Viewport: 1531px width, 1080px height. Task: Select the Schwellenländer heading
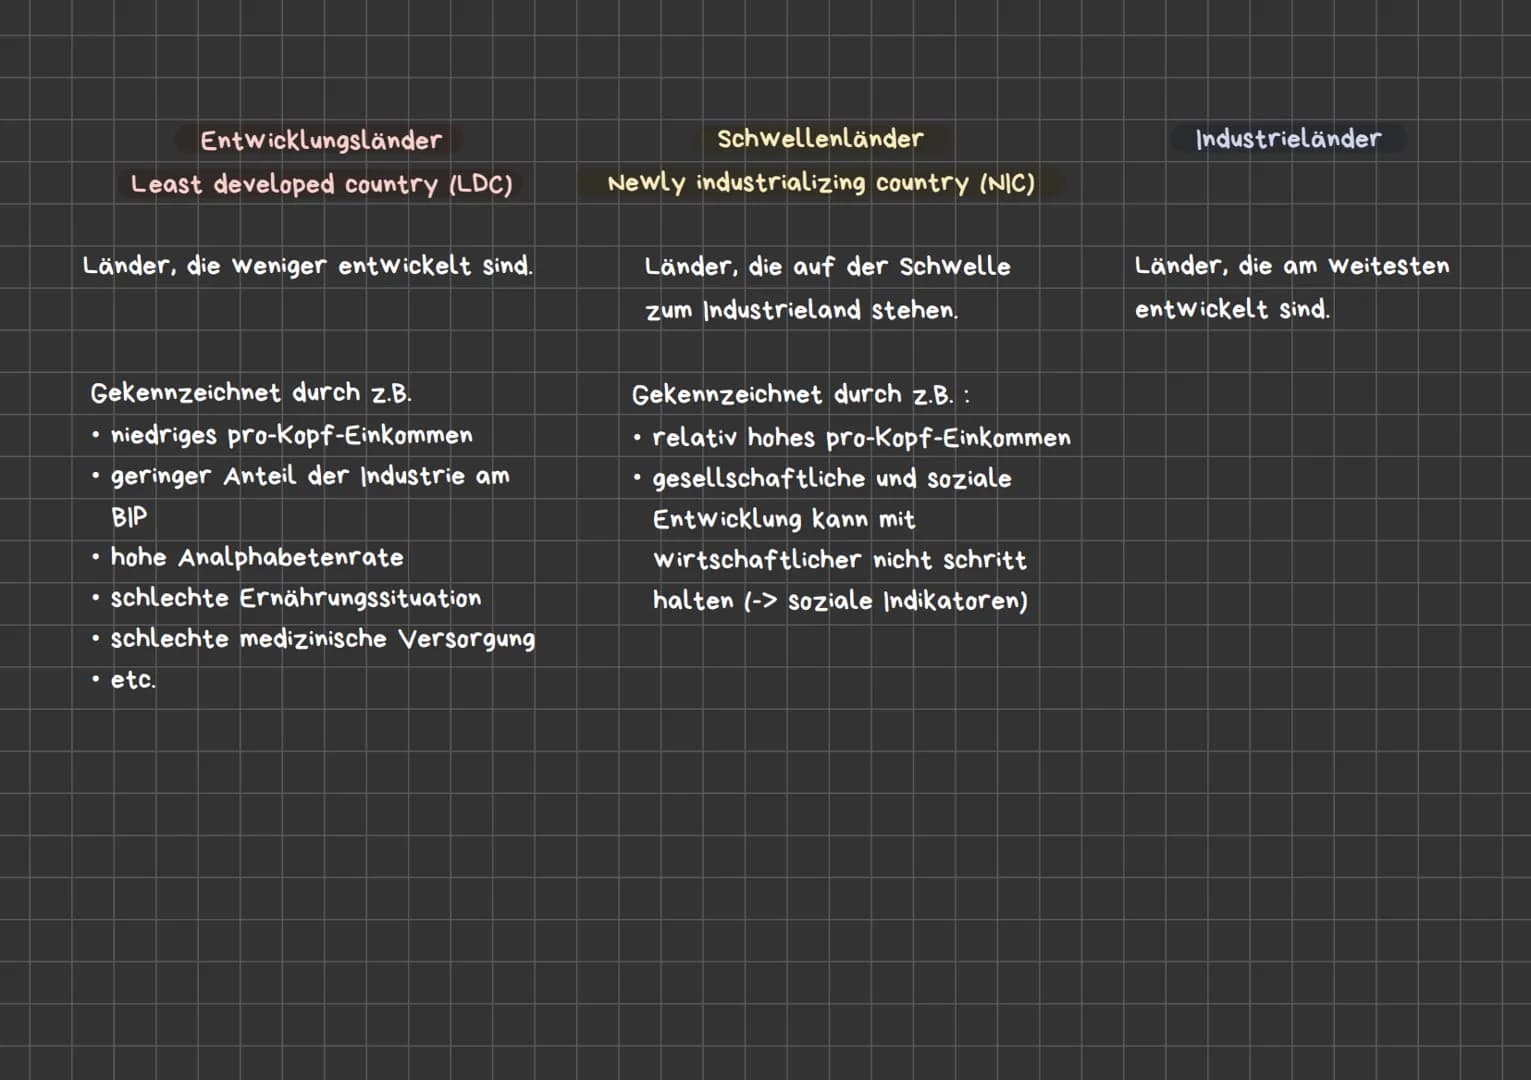(x=820, y=138)
